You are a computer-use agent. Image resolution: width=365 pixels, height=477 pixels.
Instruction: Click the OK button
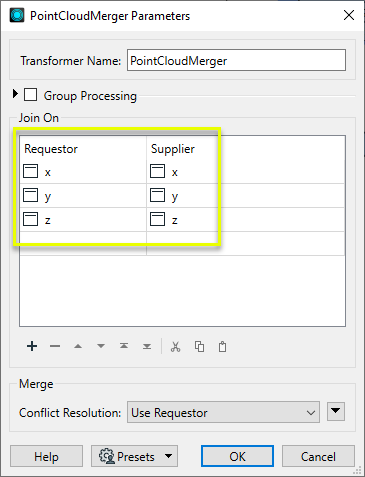(x=237, y=456)
